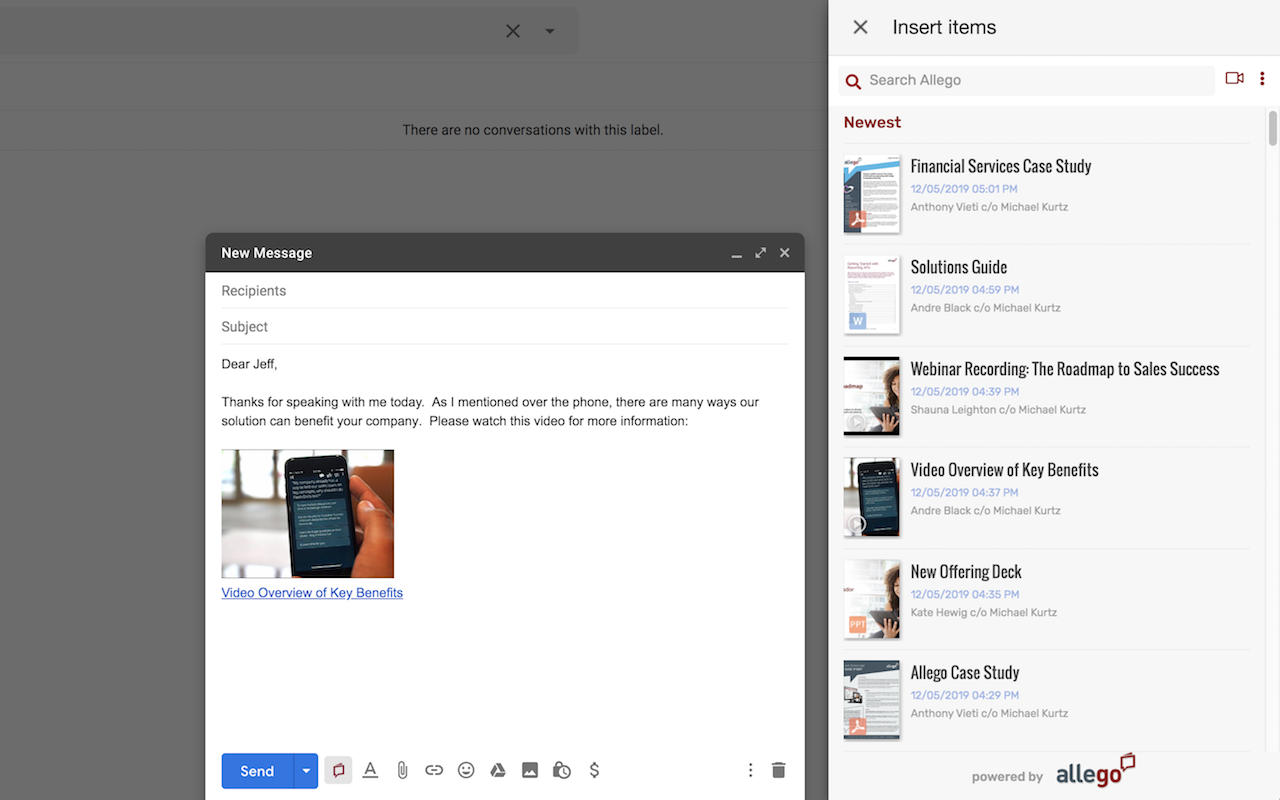Select Webinar Recording thumbnail
Image resolution: width=1280 pixels, height=800 pixels.
872,396
